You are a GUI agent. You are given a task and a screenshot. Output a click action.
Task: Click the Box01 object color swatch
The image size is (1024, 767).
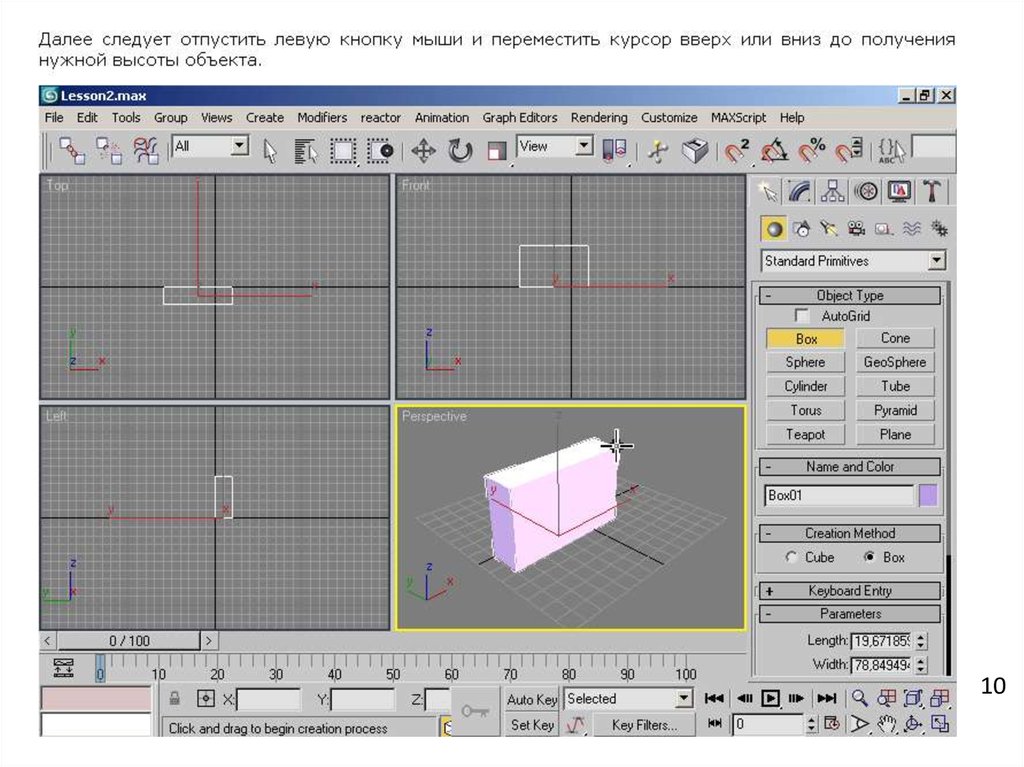[928, 495]
